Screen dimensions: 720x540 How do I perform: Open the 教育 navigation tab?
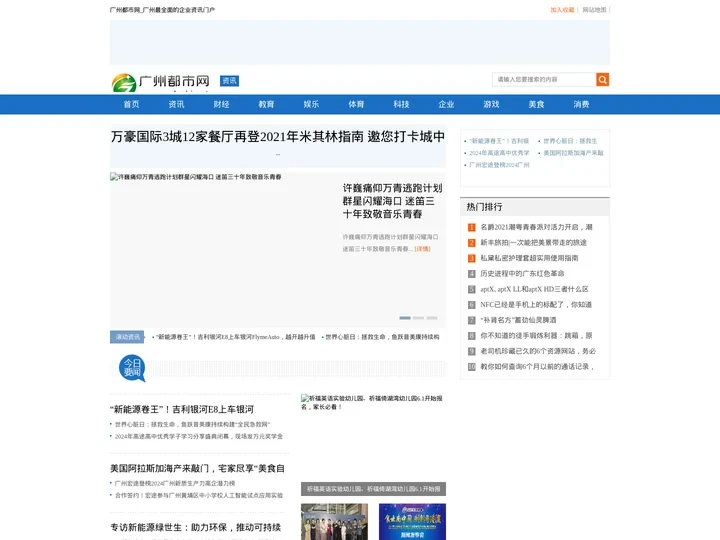[266, 104]
